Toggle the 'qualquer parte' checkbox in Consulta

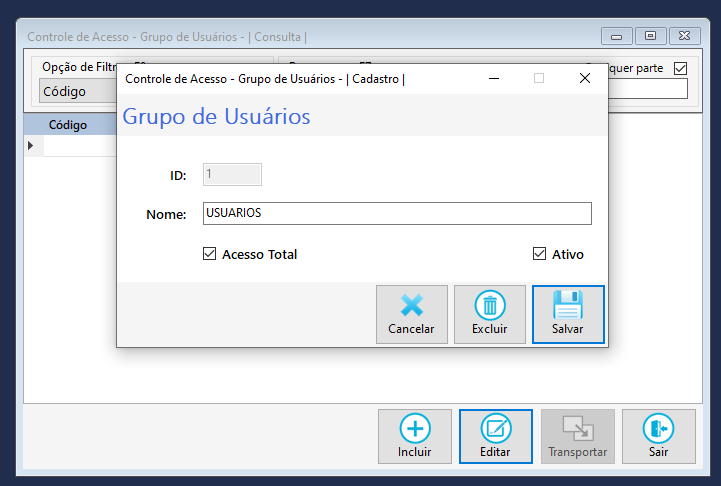point(681,69)
